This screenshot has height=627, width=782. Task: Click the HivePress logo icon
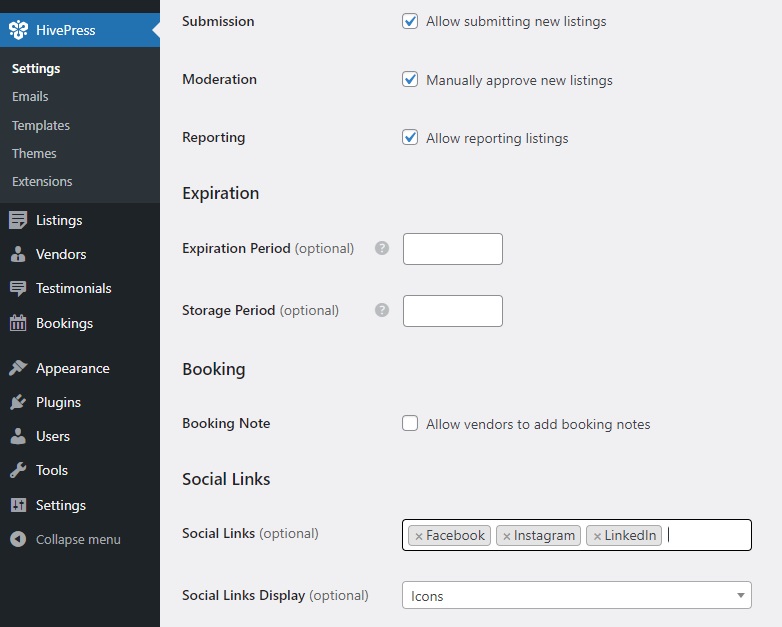(18, 30)
